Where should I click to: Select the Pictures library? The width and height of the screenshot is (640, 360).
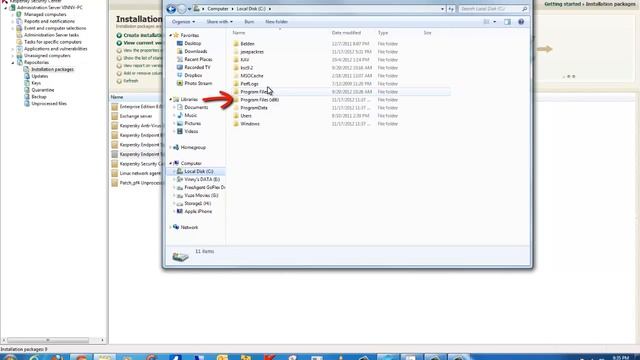click(x=192, y=123)
